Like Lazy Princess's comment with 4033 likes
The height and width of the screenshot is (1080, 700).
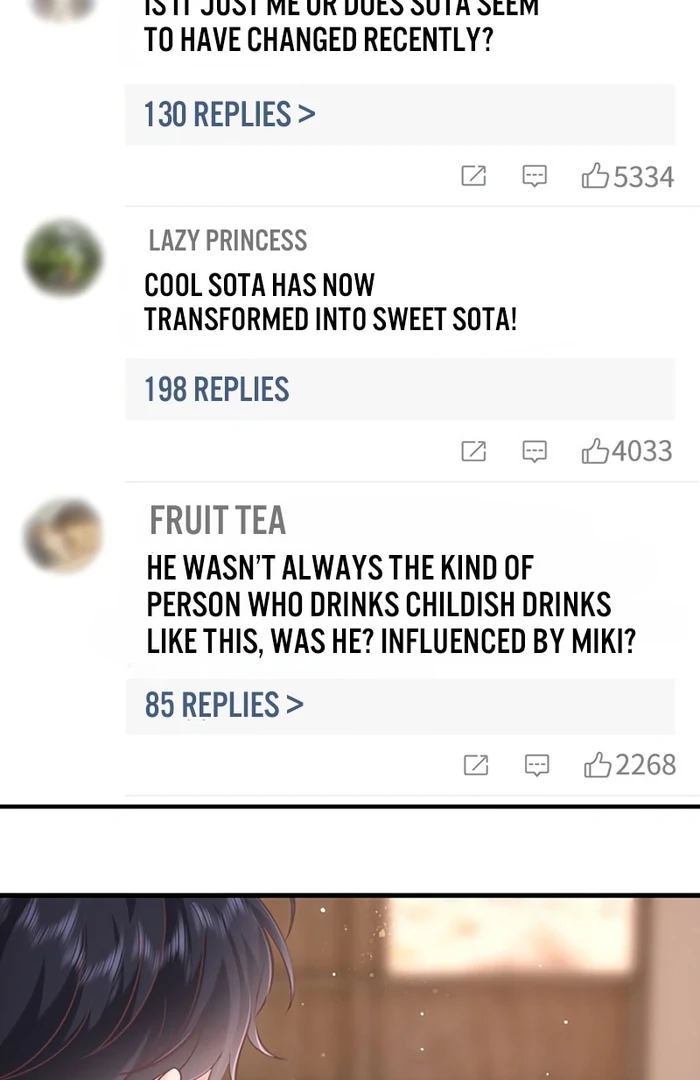[596, 451]
